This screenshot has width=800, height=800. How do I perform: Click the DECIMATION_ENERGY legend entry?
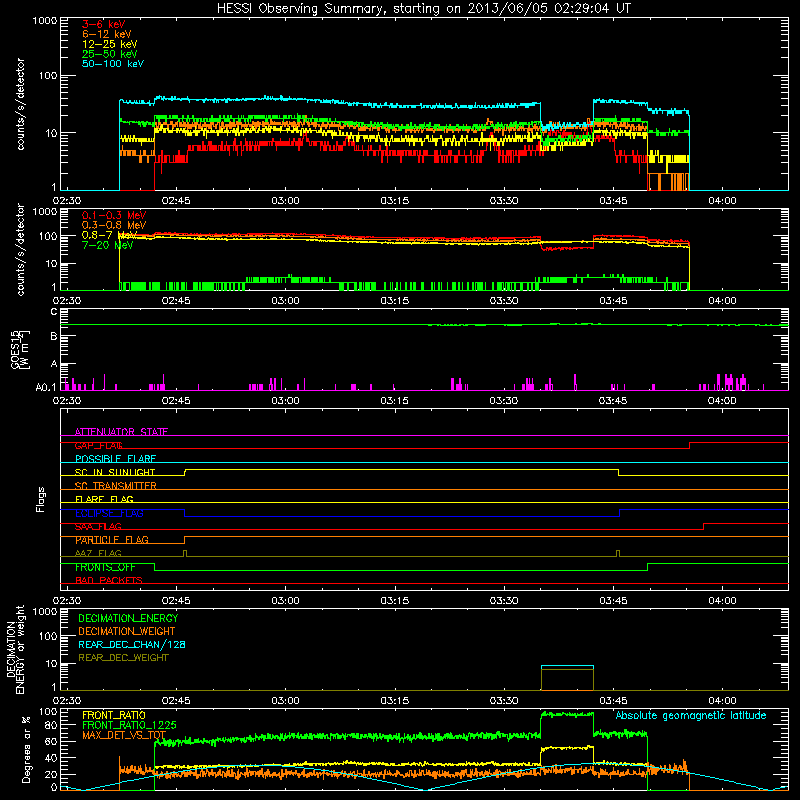pos(128,618)
